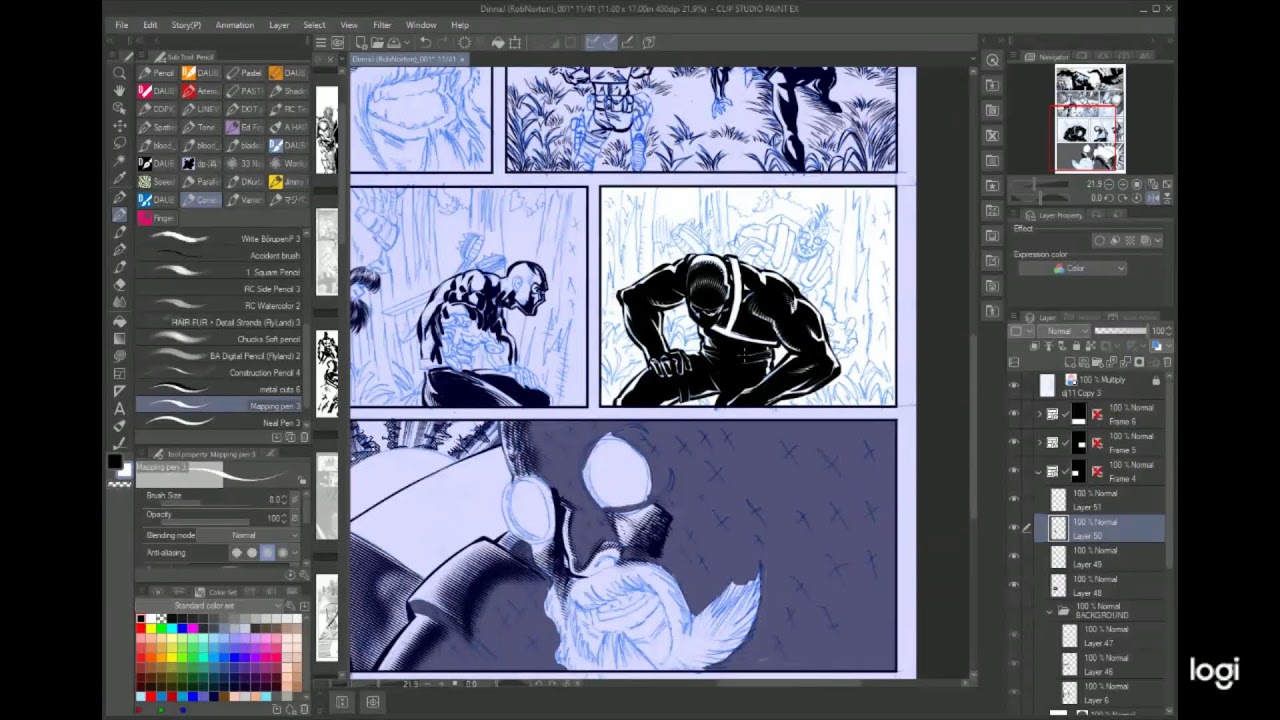Open the quick access magnifier icon
The width and height of the screenshot is (1280, 720).
coord(991,61)
